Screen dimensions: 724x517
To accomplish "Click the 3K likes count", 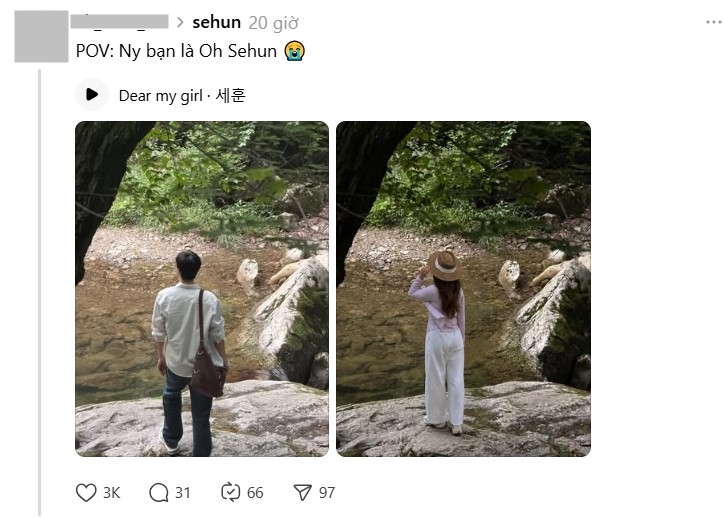I will tap(111, 493).
